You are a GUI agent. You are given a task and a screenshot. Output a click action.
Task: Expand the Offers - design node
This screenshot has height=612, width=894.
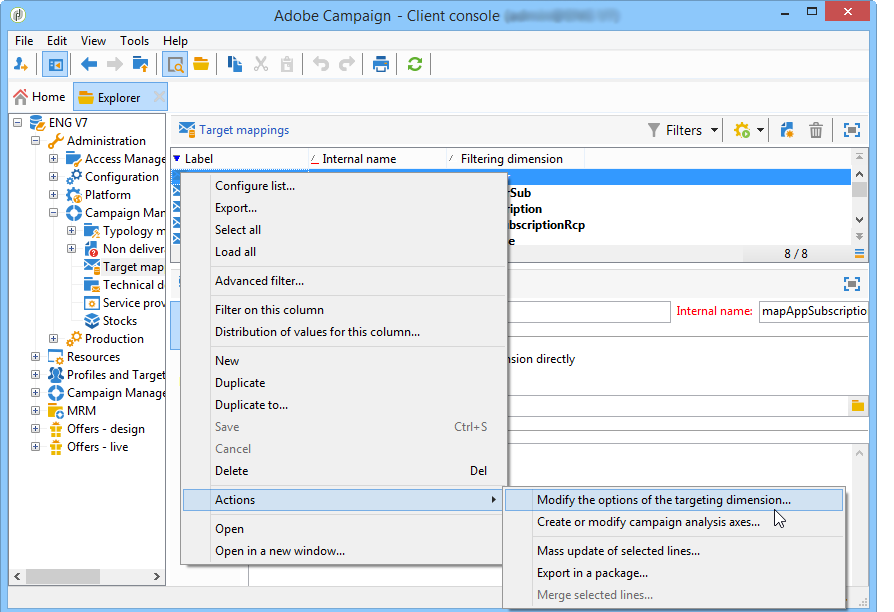(35, 429)
